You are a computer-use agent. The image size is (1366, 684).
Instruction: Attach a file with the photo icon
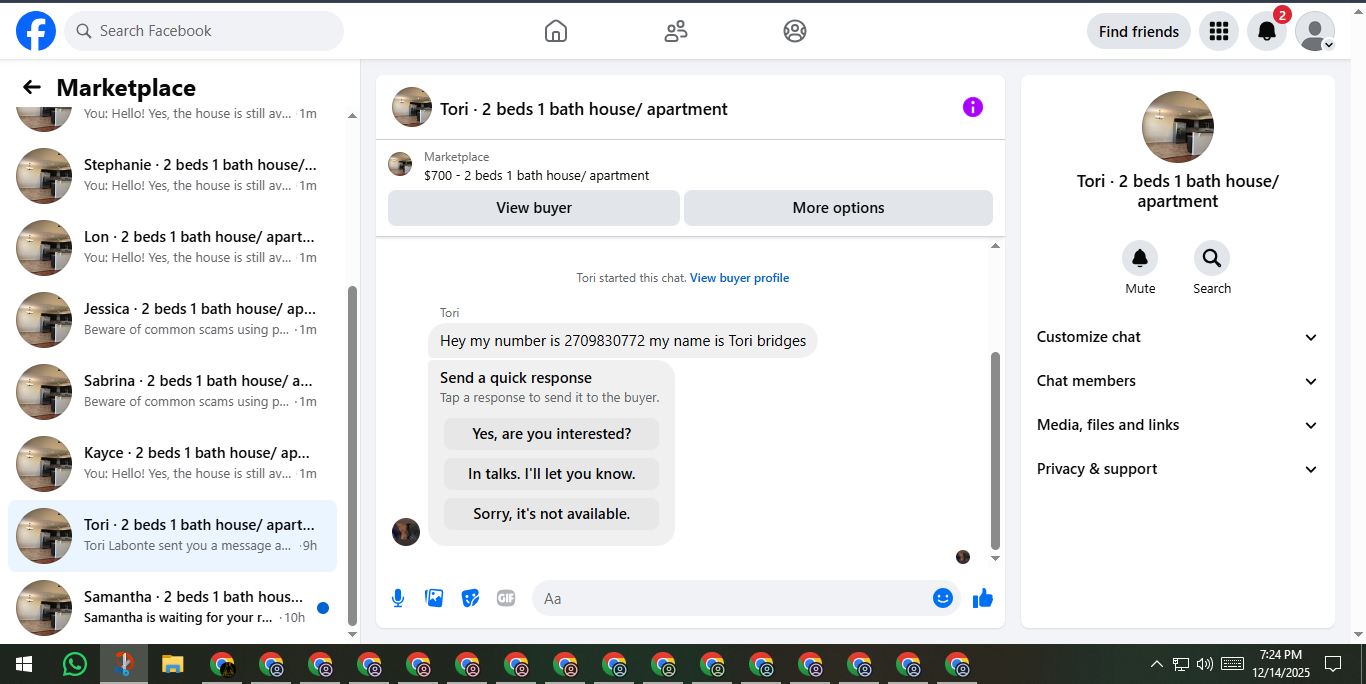coord(434,598)
